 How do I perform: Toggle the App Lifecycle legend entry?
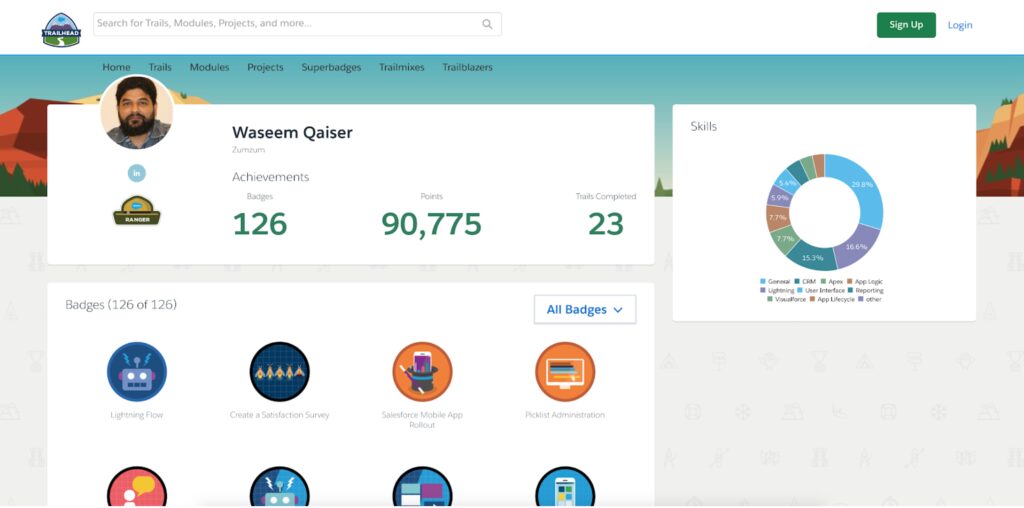832,299
